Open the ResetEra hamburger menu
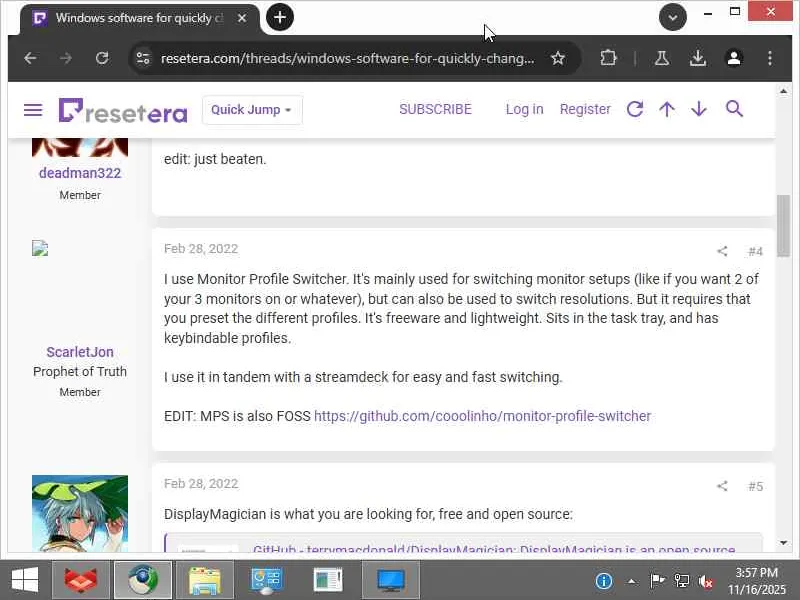800x600 pixels. (33, 110)
